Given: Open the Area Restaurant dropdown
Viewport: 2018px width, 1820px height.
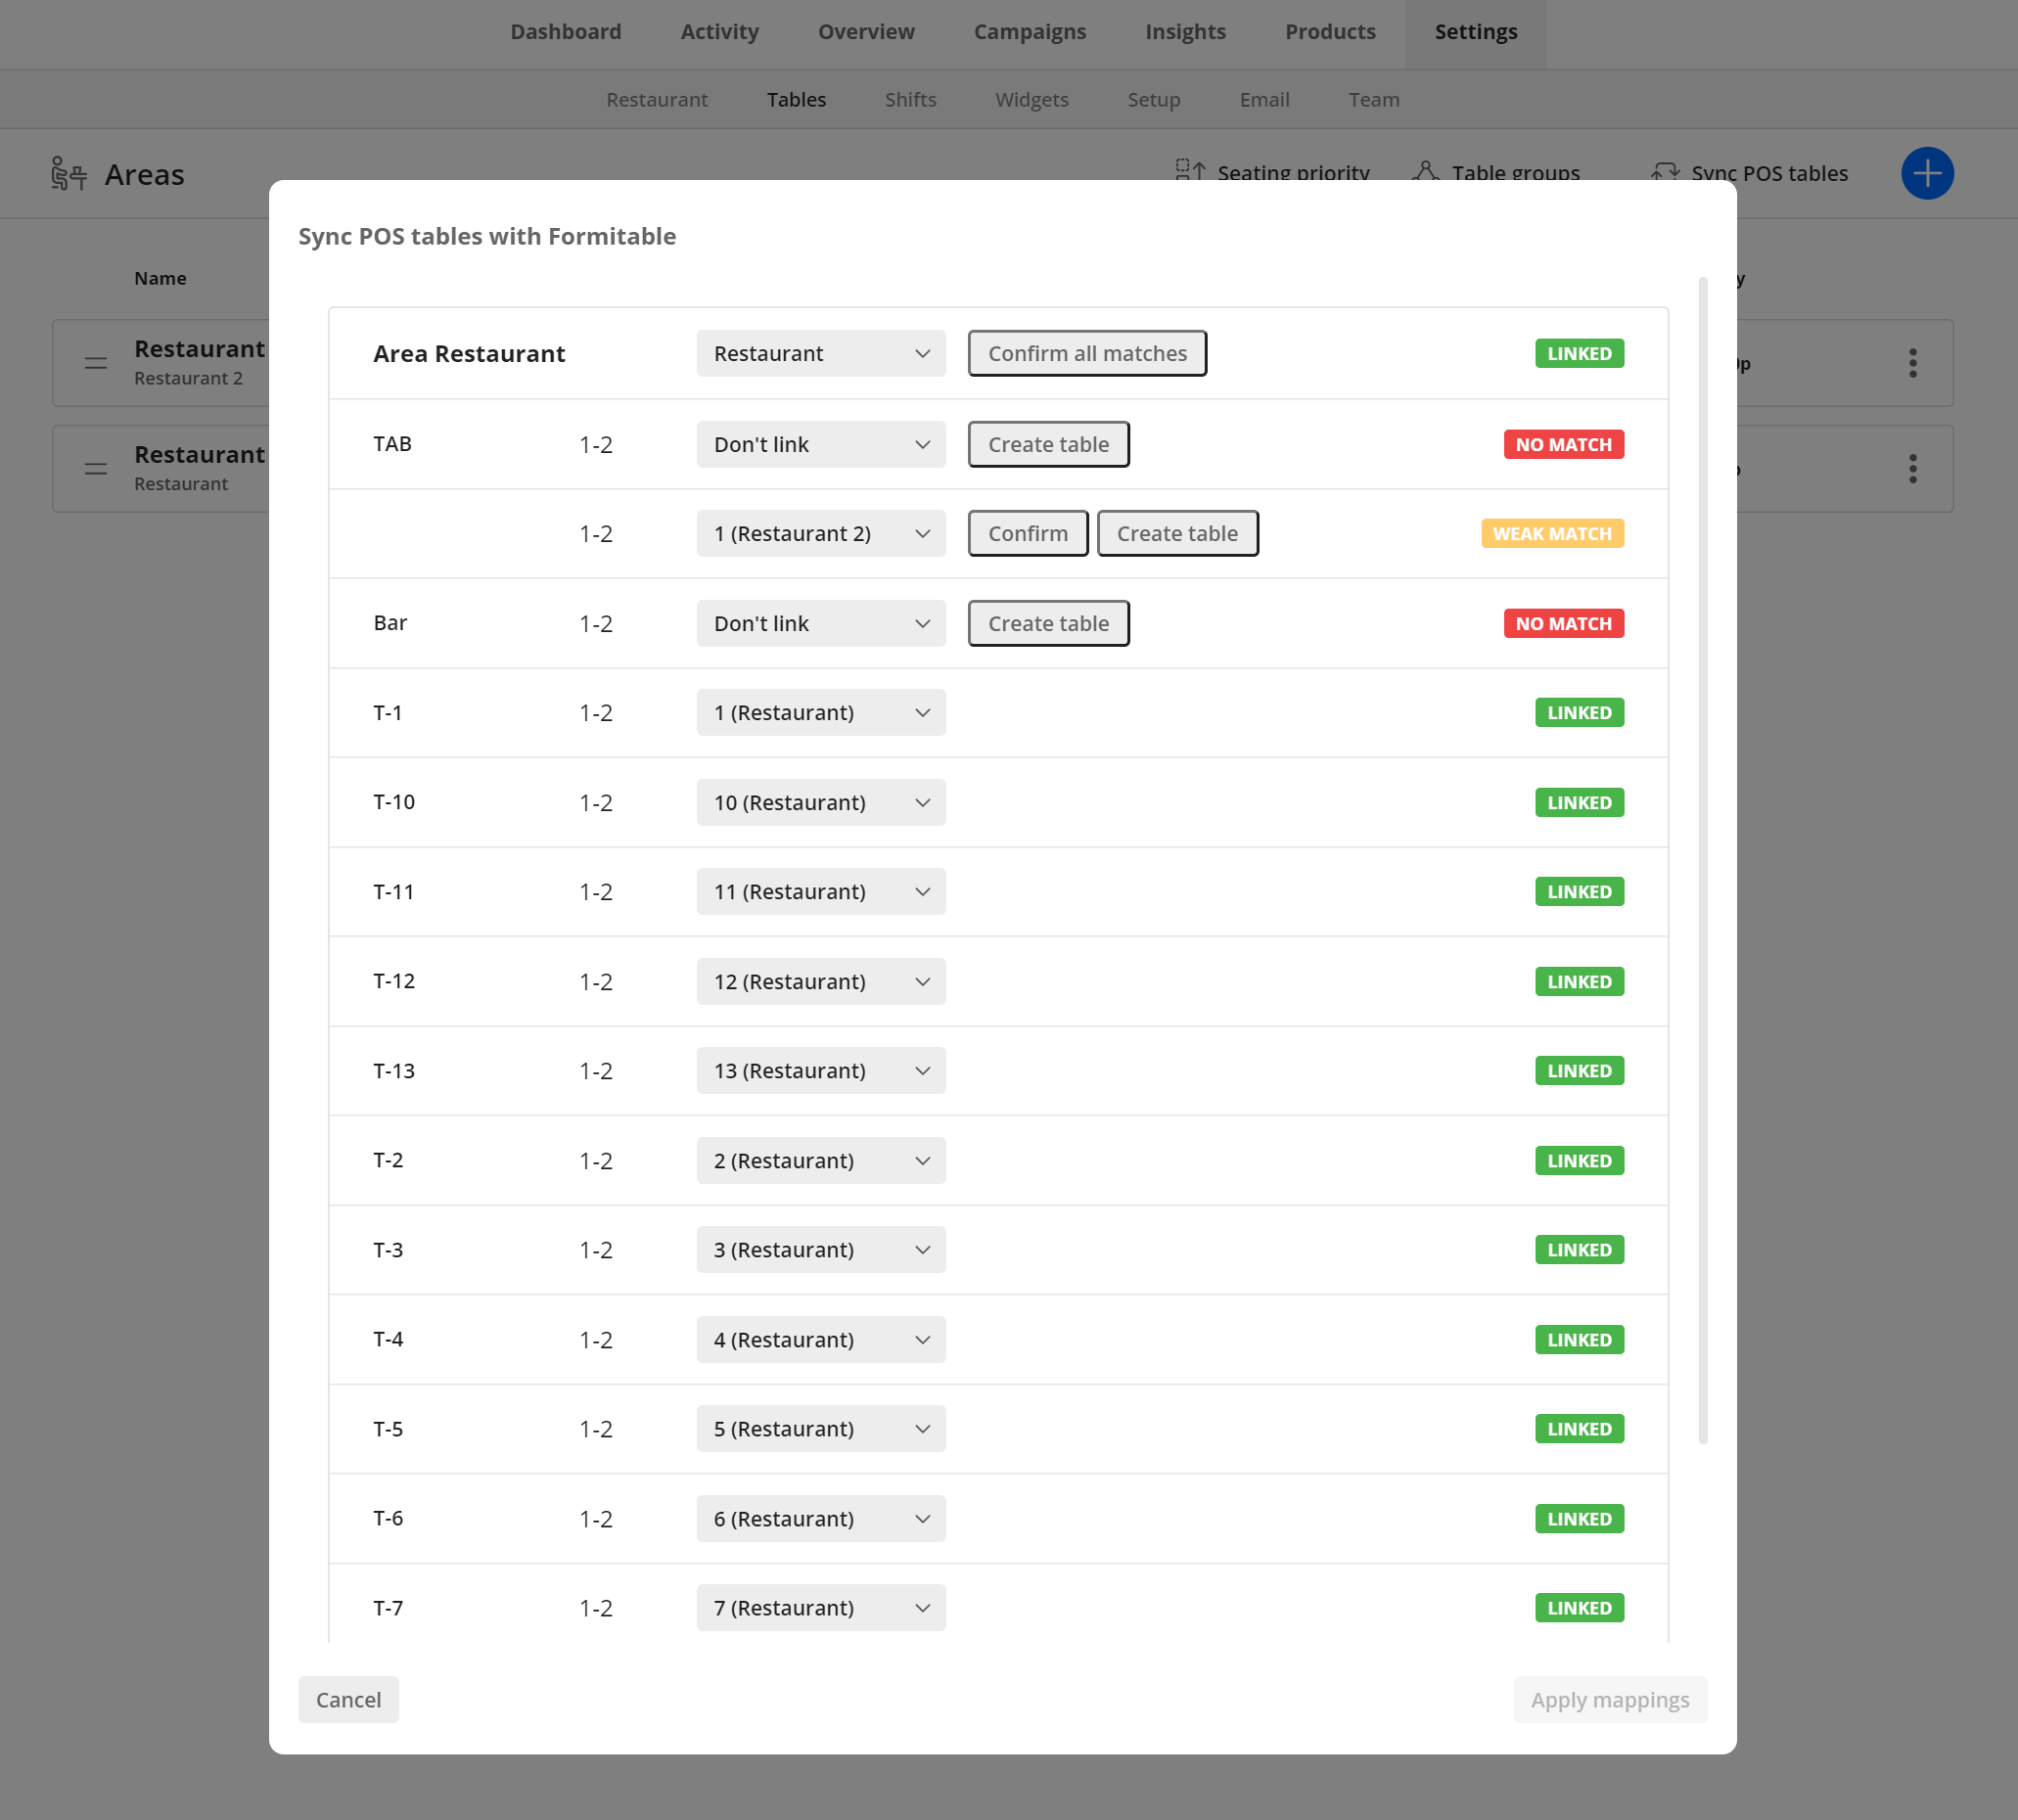Looking at the screenshot, I should pyautogui.click(x=820, y=353).
